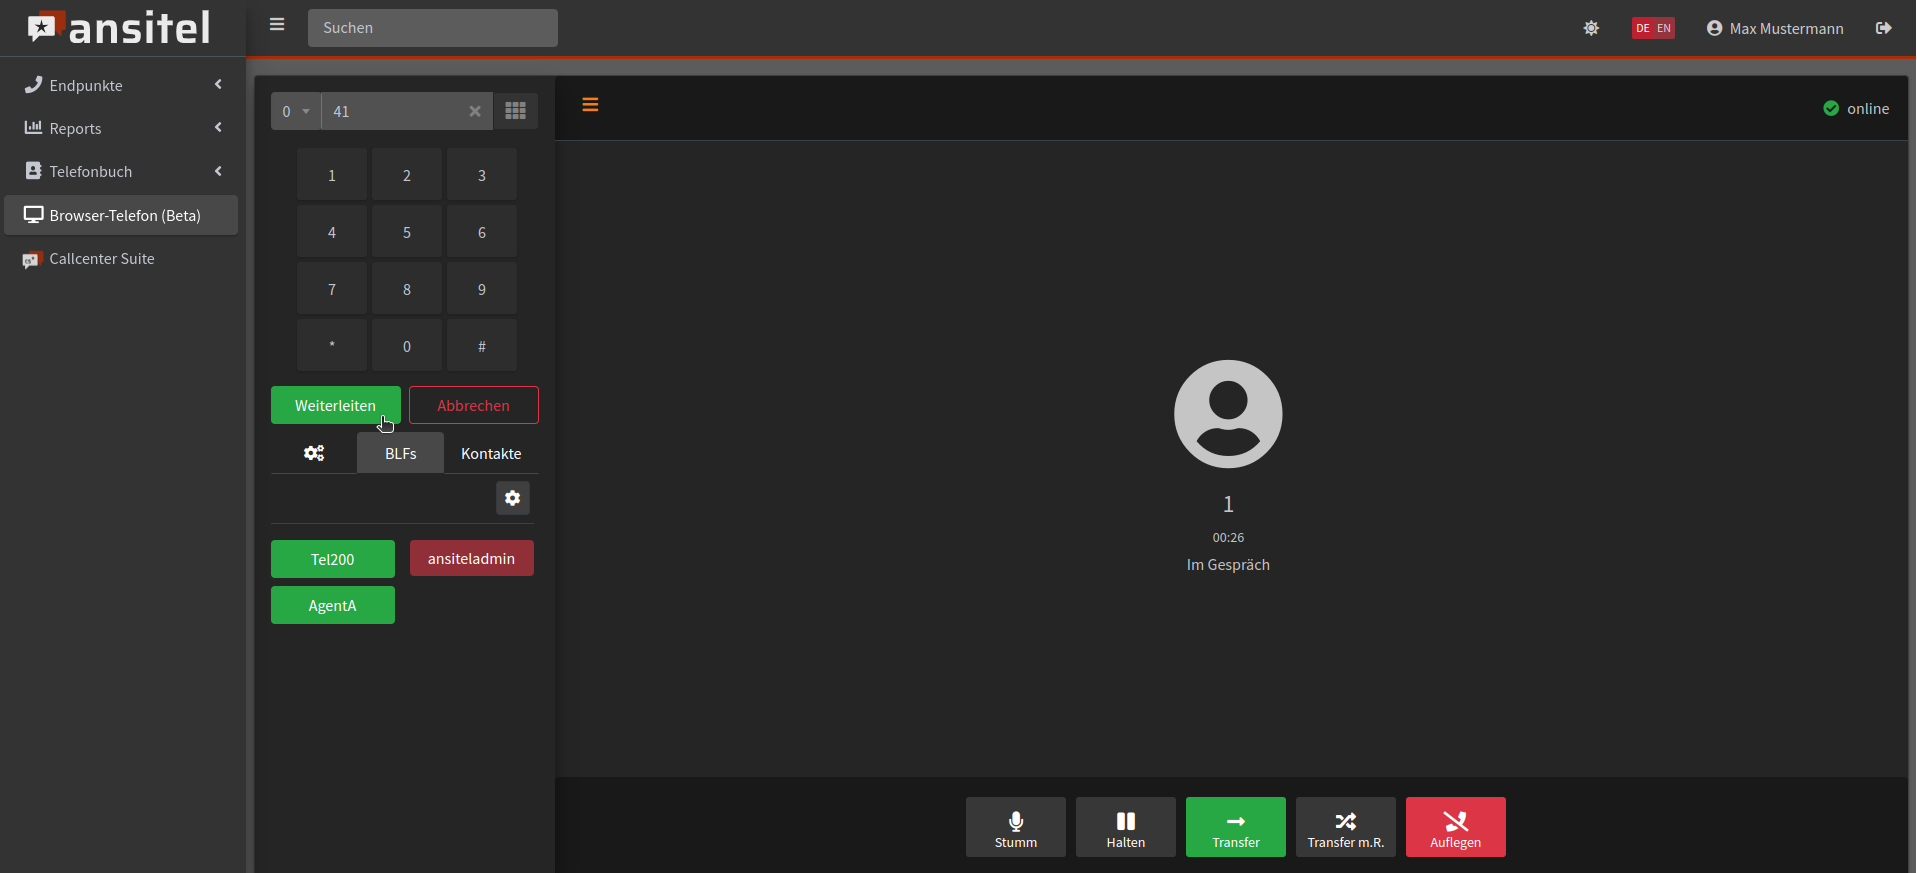Expand the Endpunkte sidebar menu

click(120, 85)
